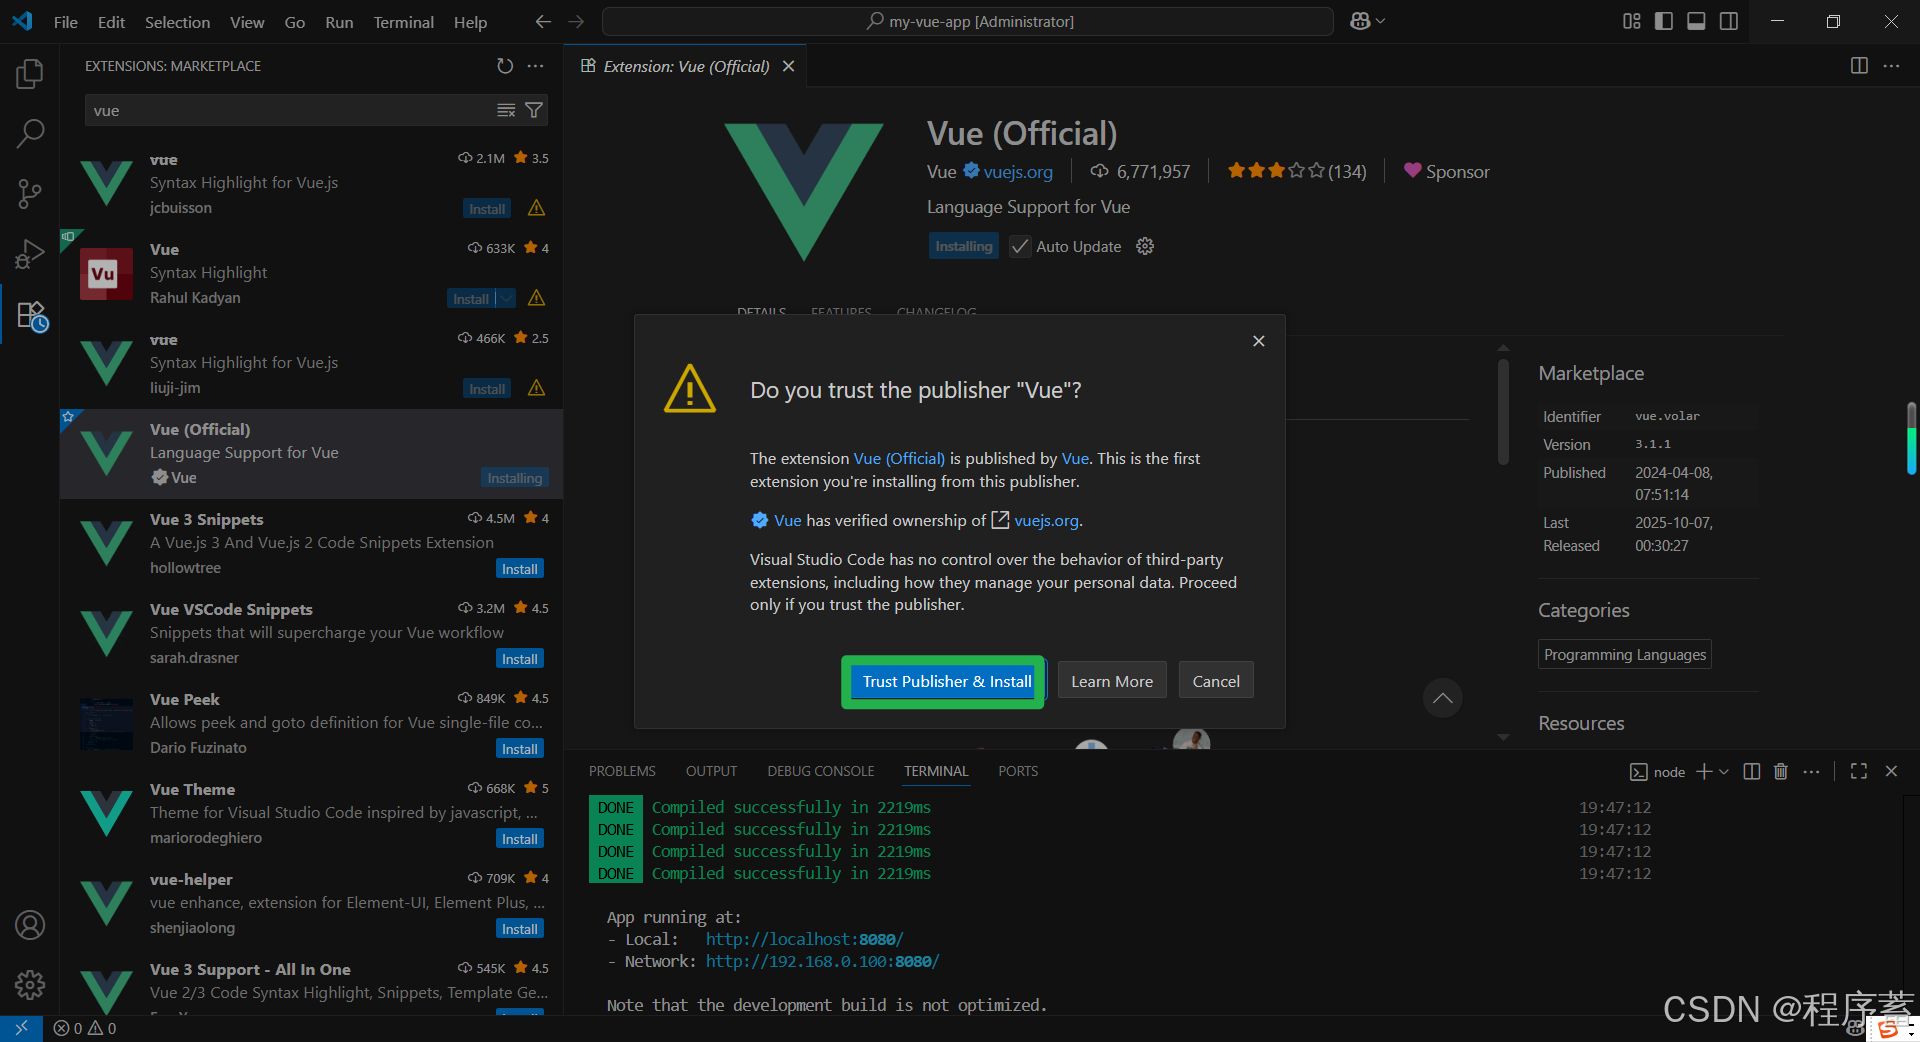The image size is (1920, 1042).
Task: Toggle Auto Update checkbox
Action: tap(1020, 246)
